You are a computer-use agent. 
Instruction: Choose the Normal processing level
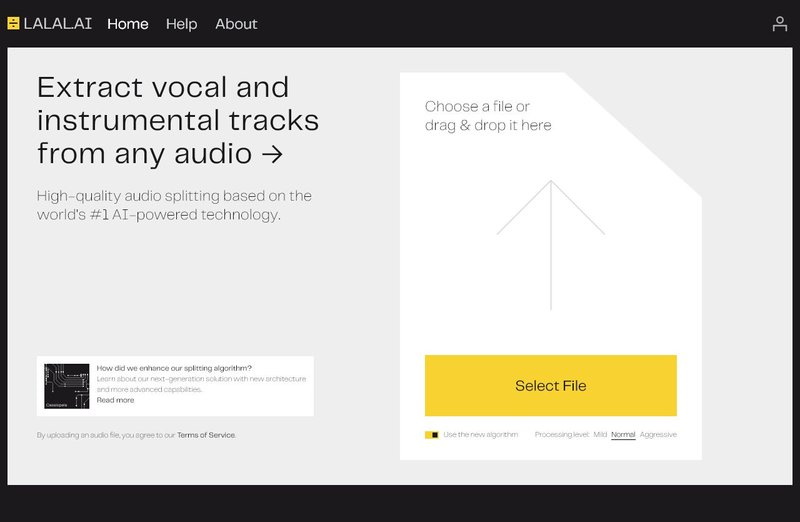(x=623, y=435)
